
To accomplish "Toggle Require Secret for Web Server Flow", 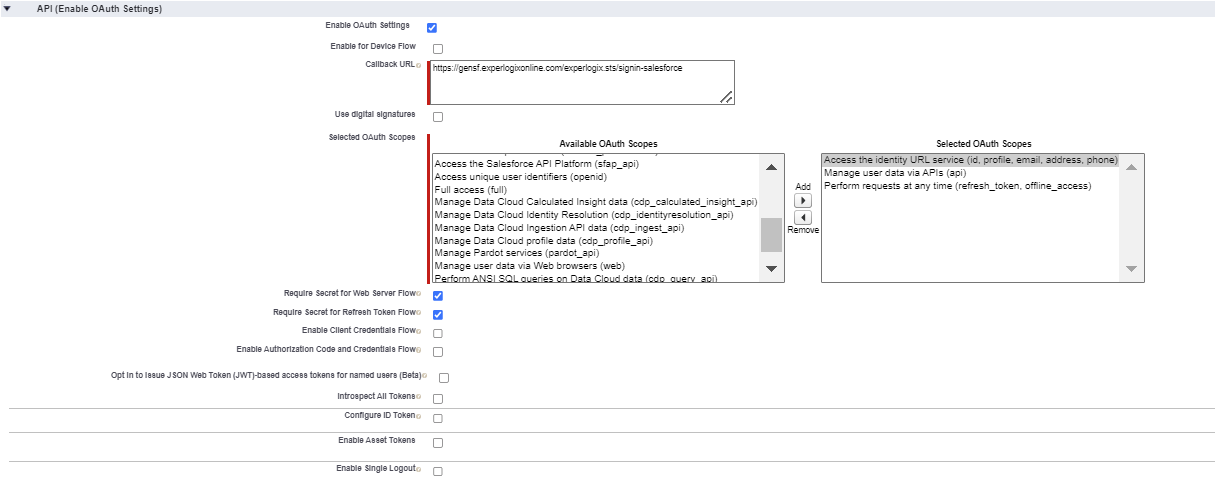I will click(438, 296).
